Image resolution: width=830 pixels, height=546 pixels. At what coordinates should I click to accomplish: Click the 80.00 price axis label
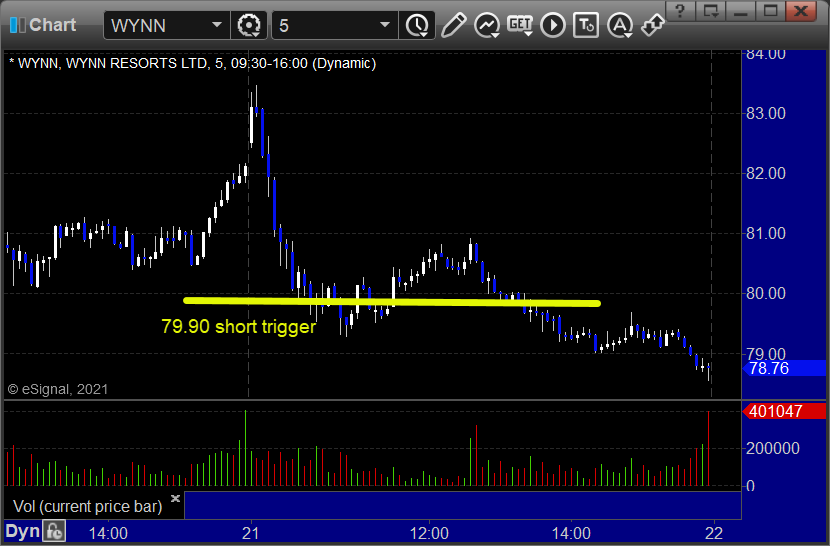tap(765, 293)
